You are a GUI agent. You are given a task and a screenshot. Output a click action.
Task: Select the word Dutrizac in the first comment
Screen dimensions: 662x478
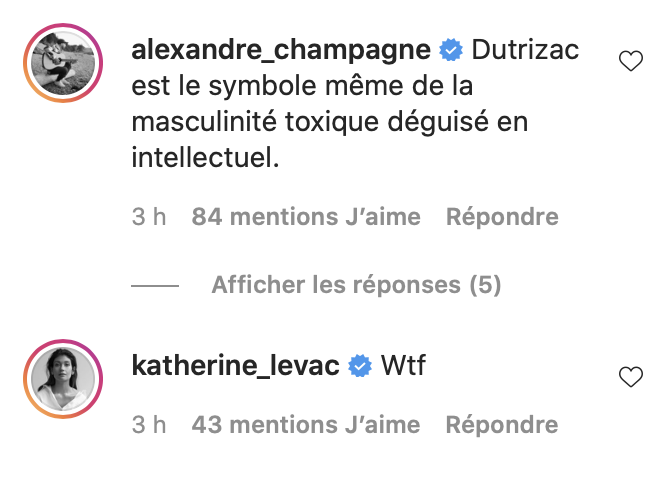(x=525, y=50)
